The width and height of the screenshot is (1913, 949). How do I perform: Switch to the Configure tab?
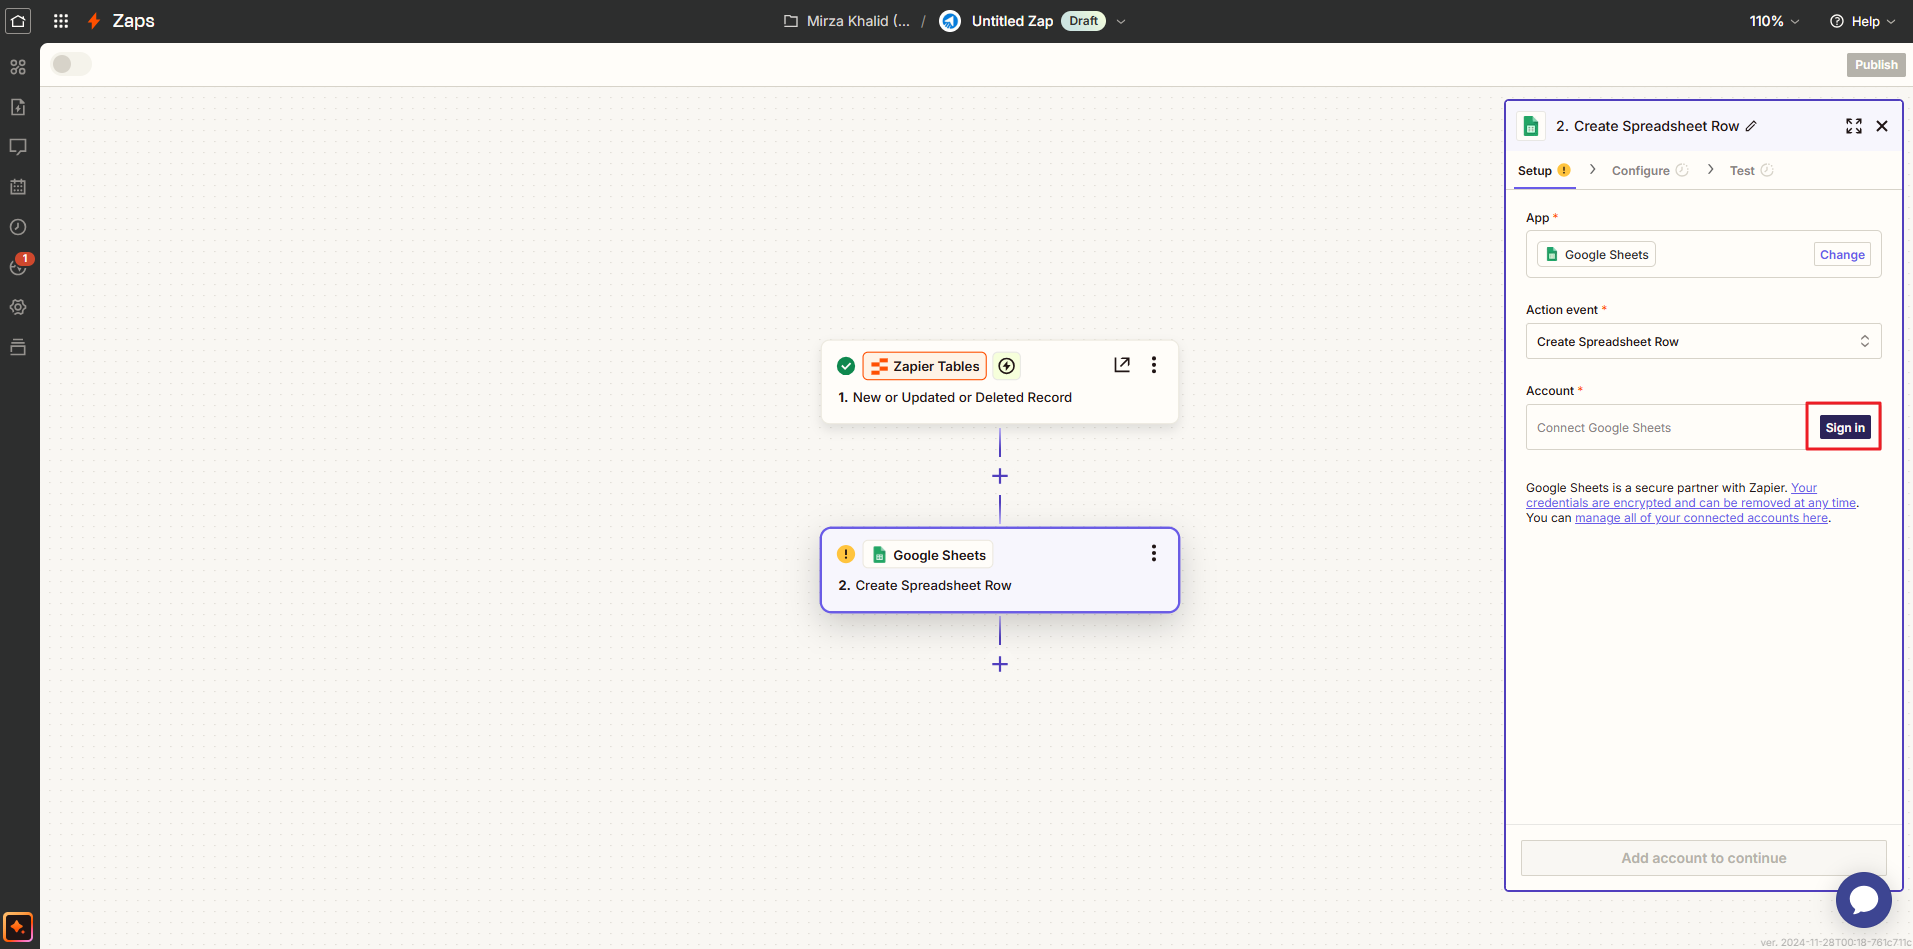1640,171
